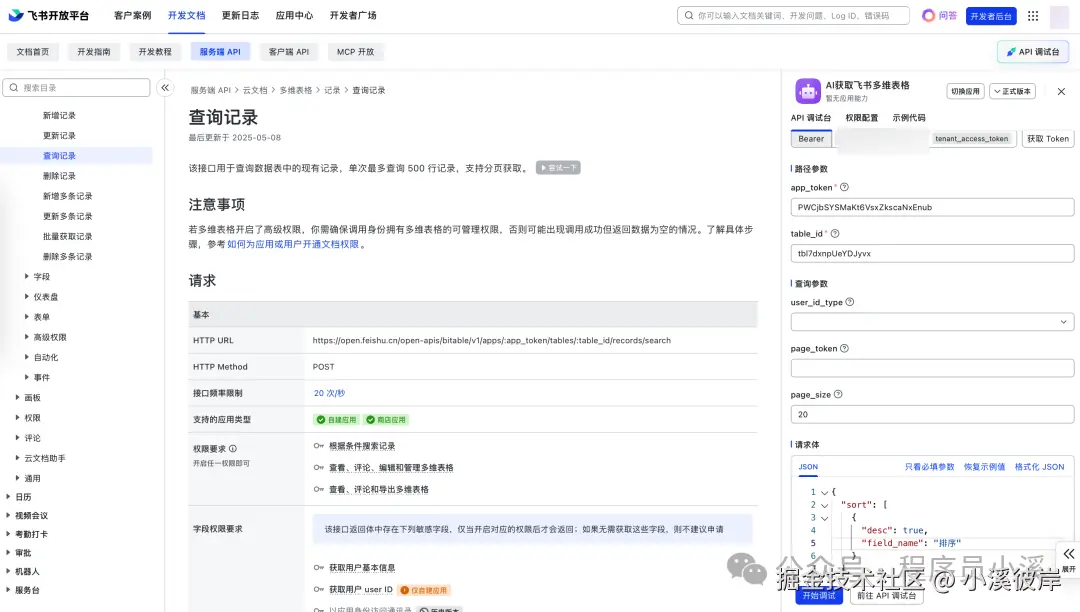
Task: Switch to 开发指南 tab
Action: click(94, 52)
